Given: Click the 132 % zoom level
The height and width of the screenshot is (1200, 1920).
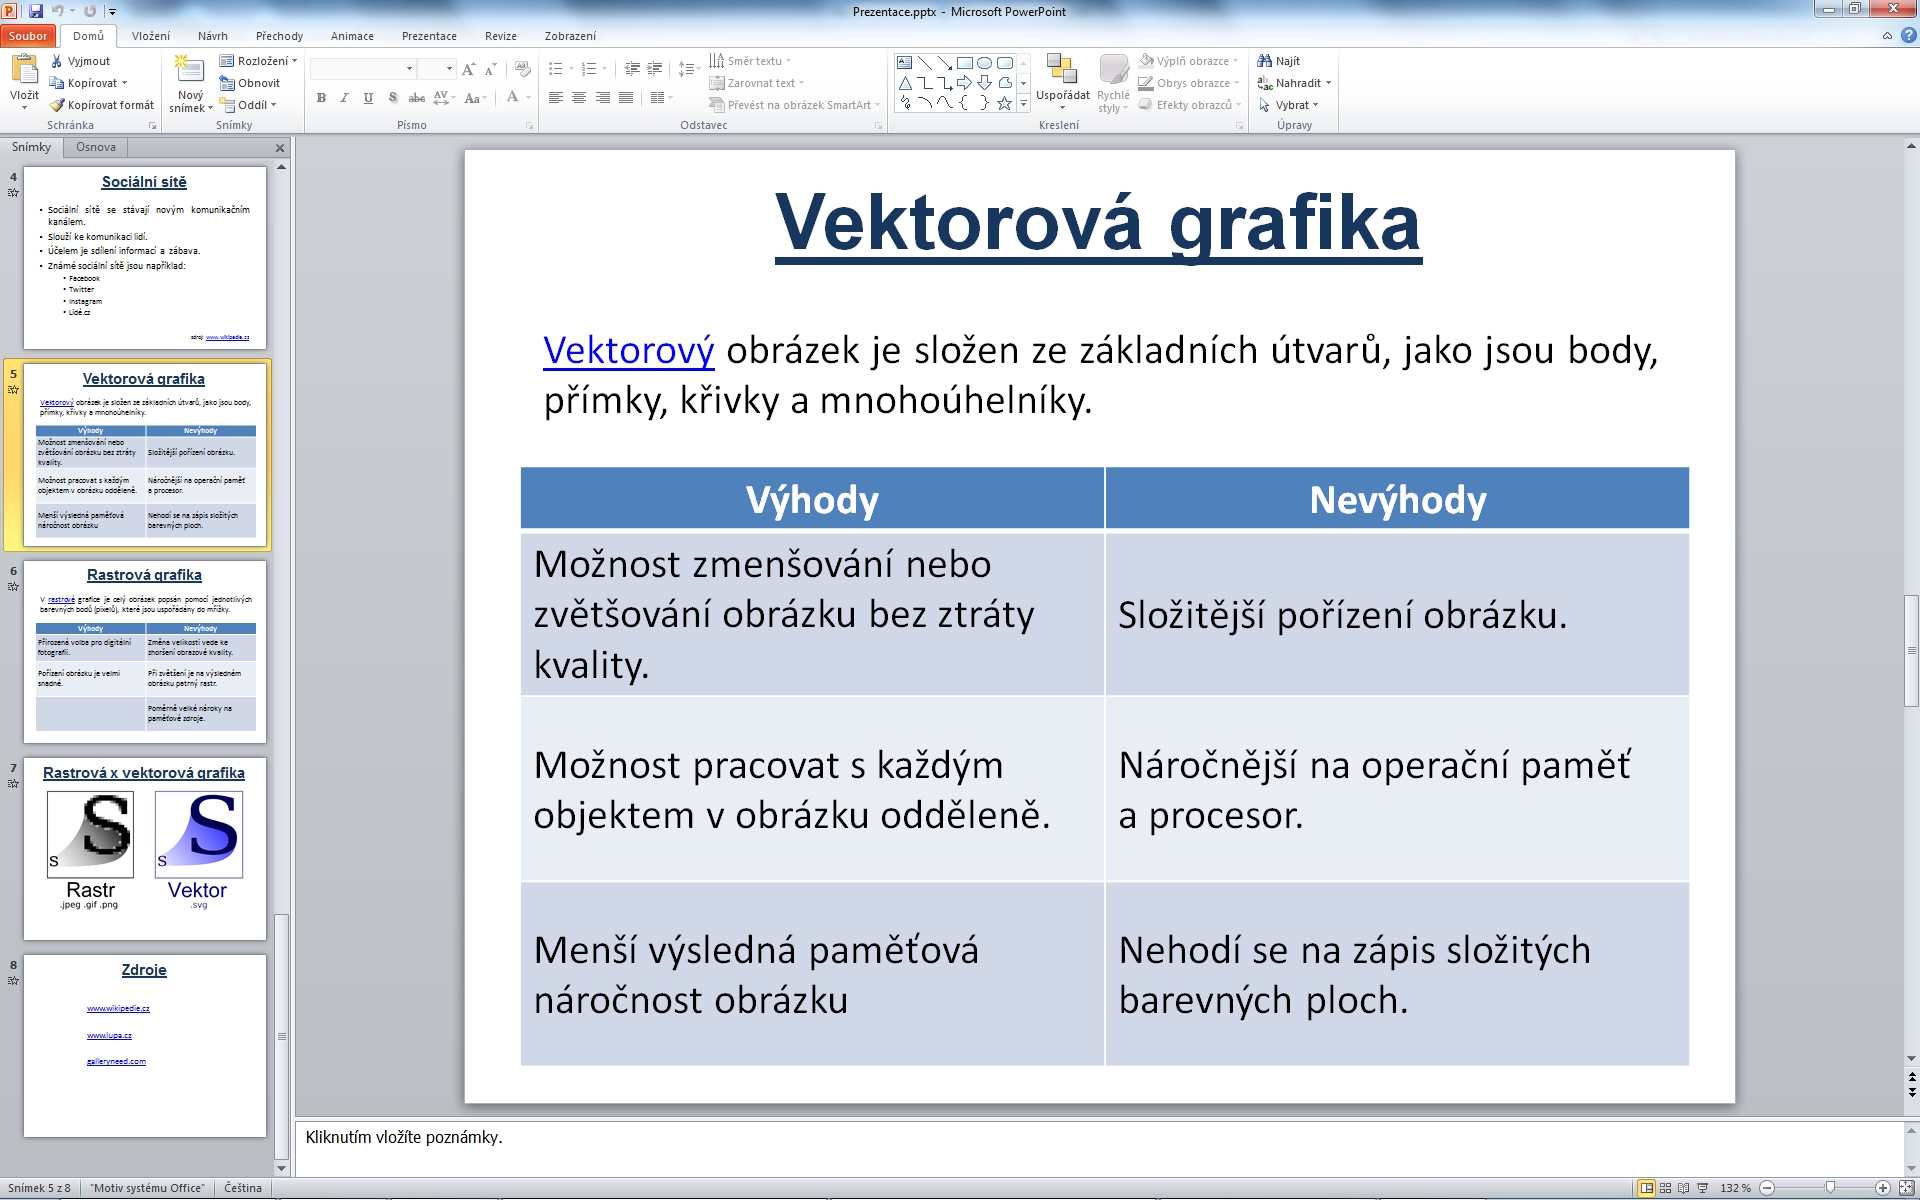Looking at the screenshot, I should 1736,1188.
